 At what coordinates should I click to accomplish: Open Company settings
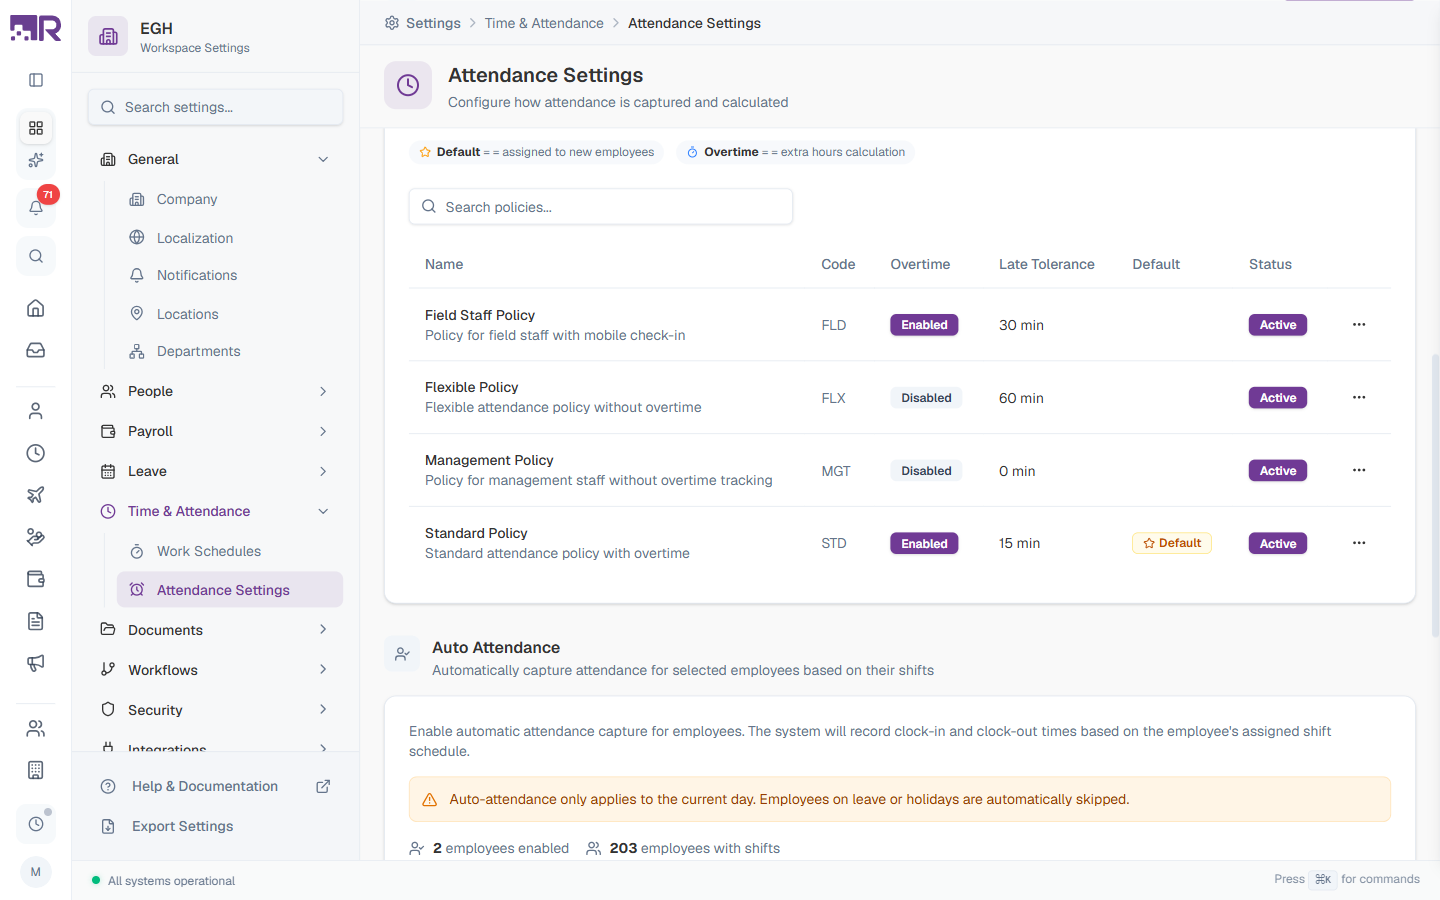[230, 199]
